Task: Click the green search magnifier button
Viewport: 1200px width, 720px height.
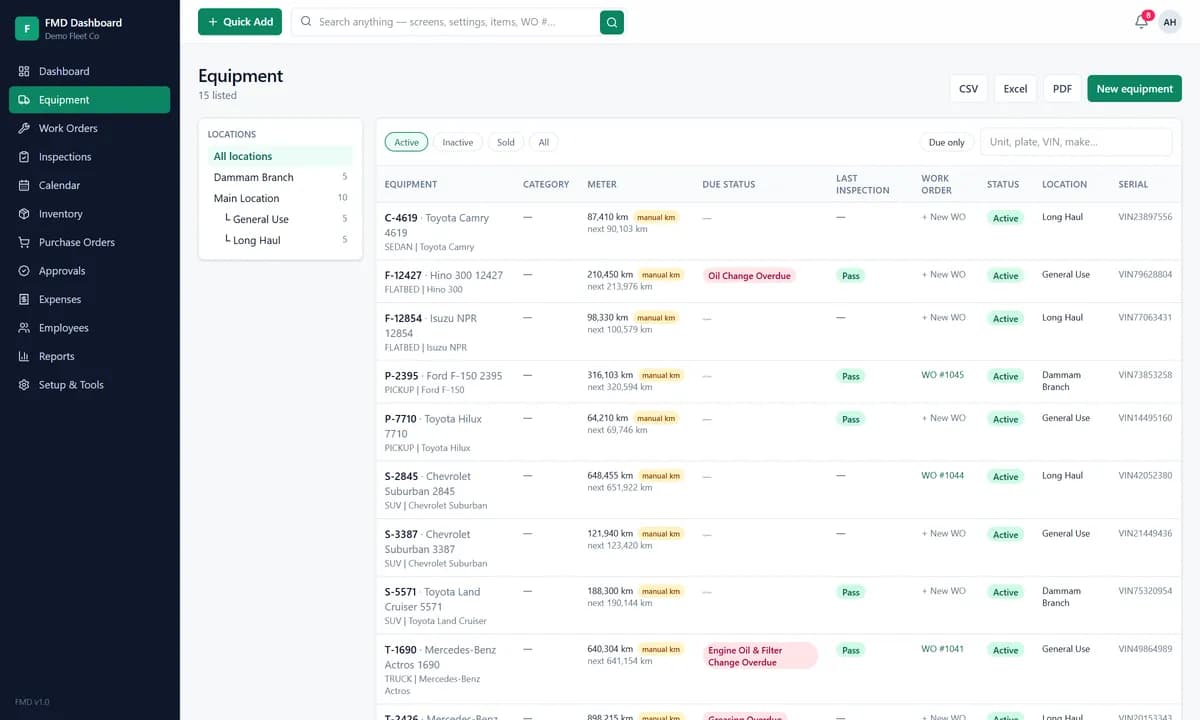Action: tap(612, 22)
